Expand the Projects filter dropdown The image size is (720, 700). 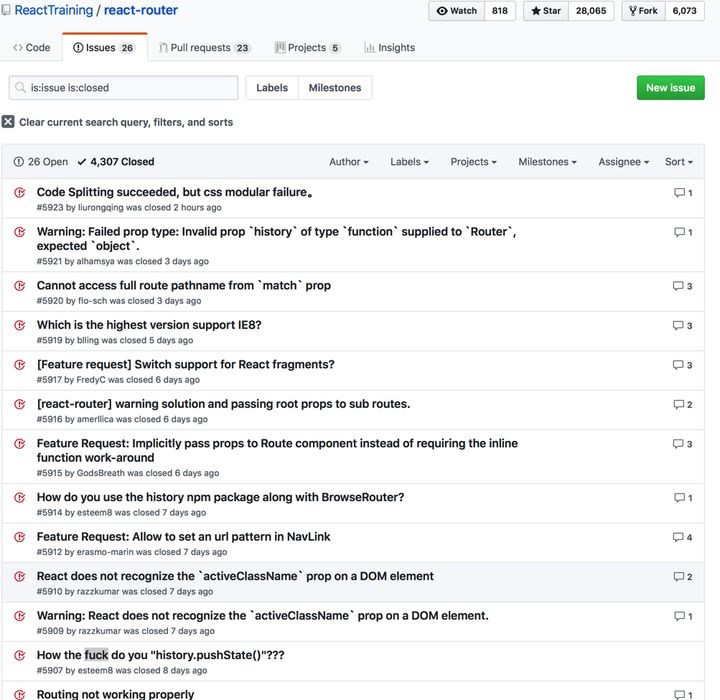coord(473,162)
